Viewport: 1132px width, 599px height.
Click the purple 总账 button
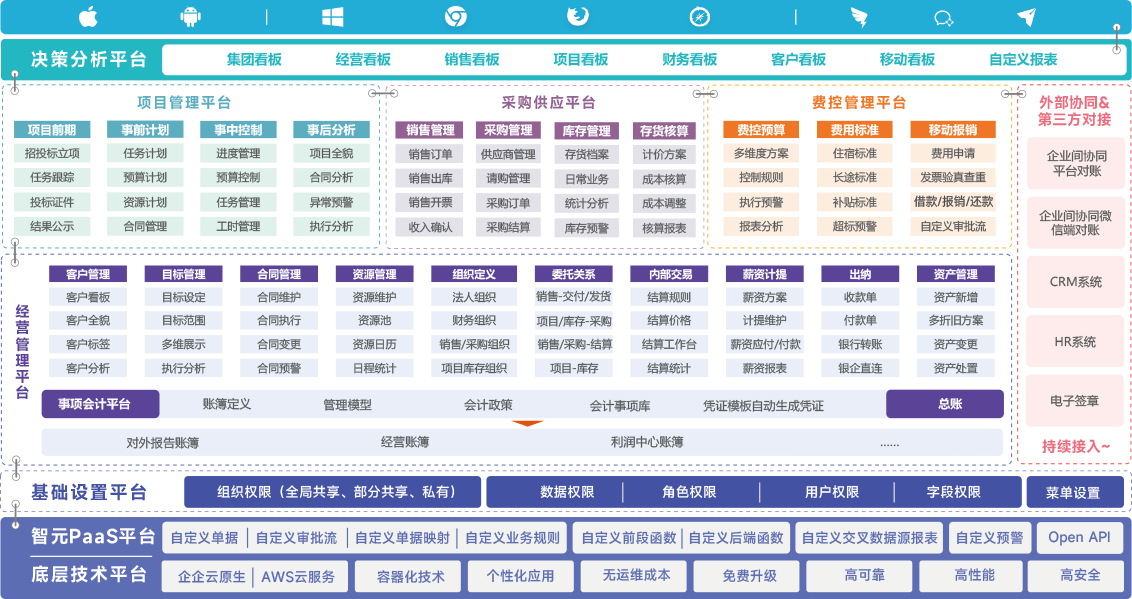pyautogui.click(x=944, y=404)
